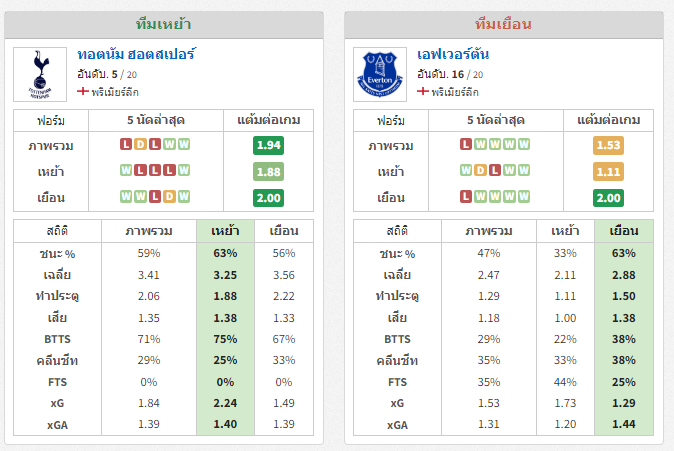Open the Everton team name link
The height and width of the screenshot is (451, 674).
pyautogui.click(x=453, y=55)
